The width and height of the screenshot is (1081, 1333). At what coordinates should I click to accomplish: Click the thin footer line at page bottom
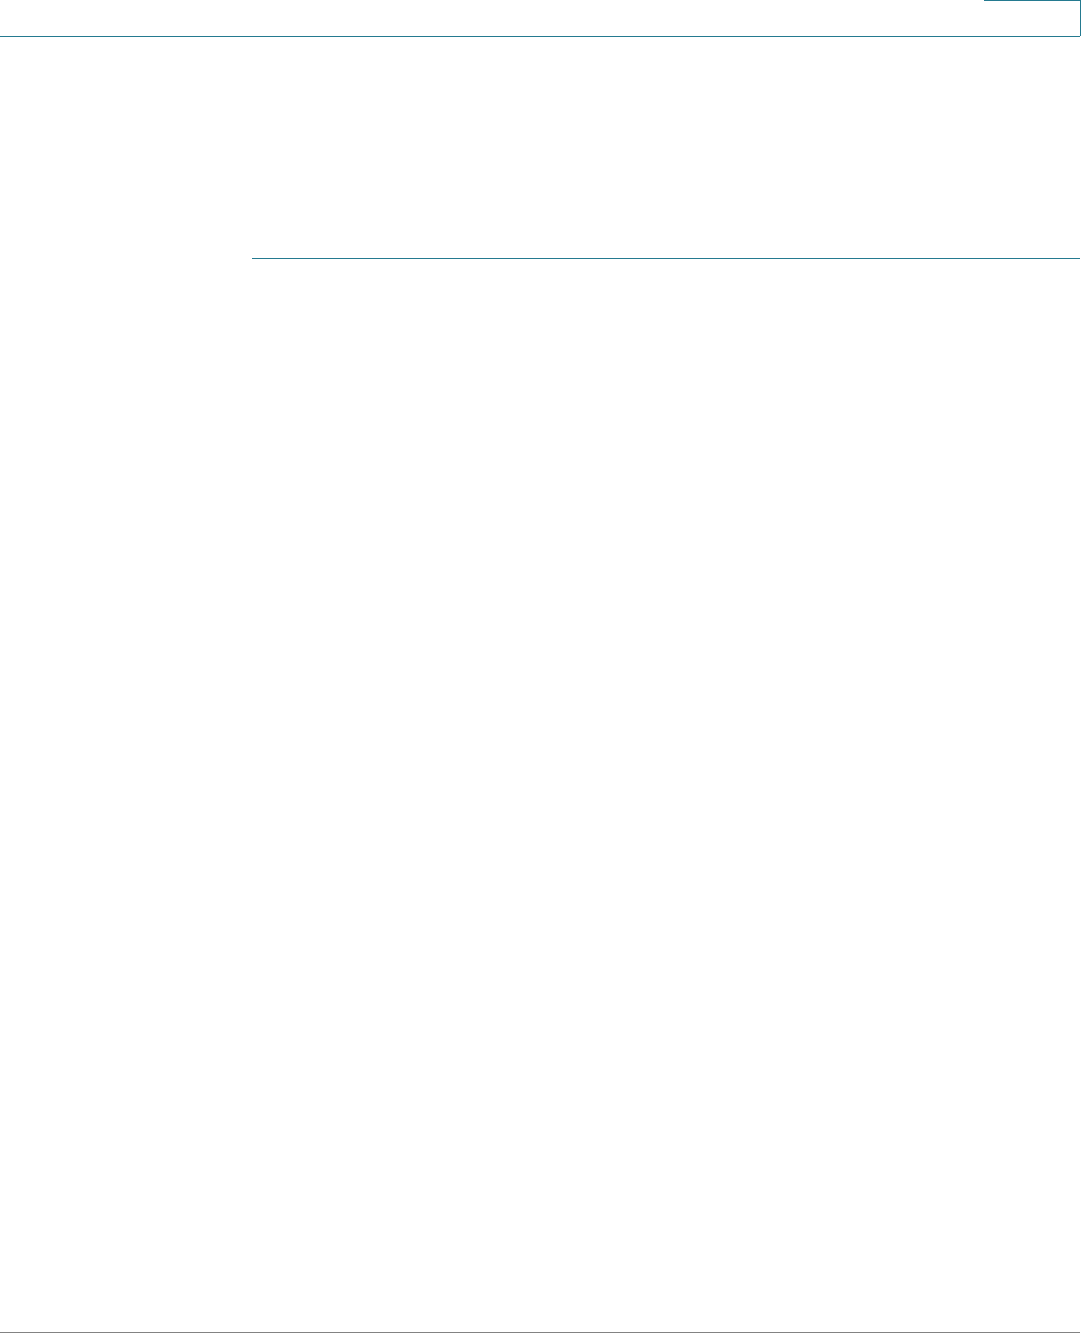point(540,1331)
